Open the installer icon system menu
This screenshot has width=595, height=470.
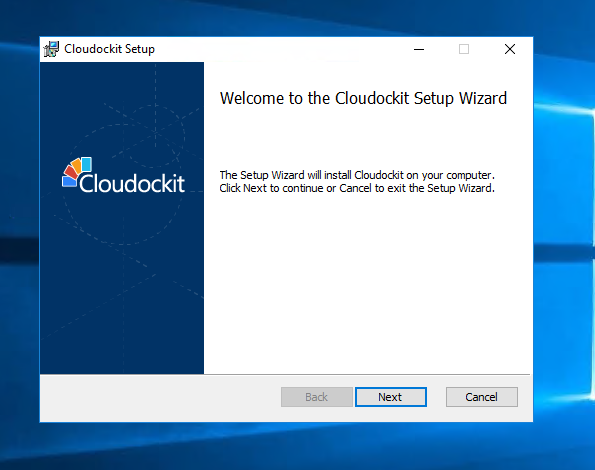(x=51, y=49)
